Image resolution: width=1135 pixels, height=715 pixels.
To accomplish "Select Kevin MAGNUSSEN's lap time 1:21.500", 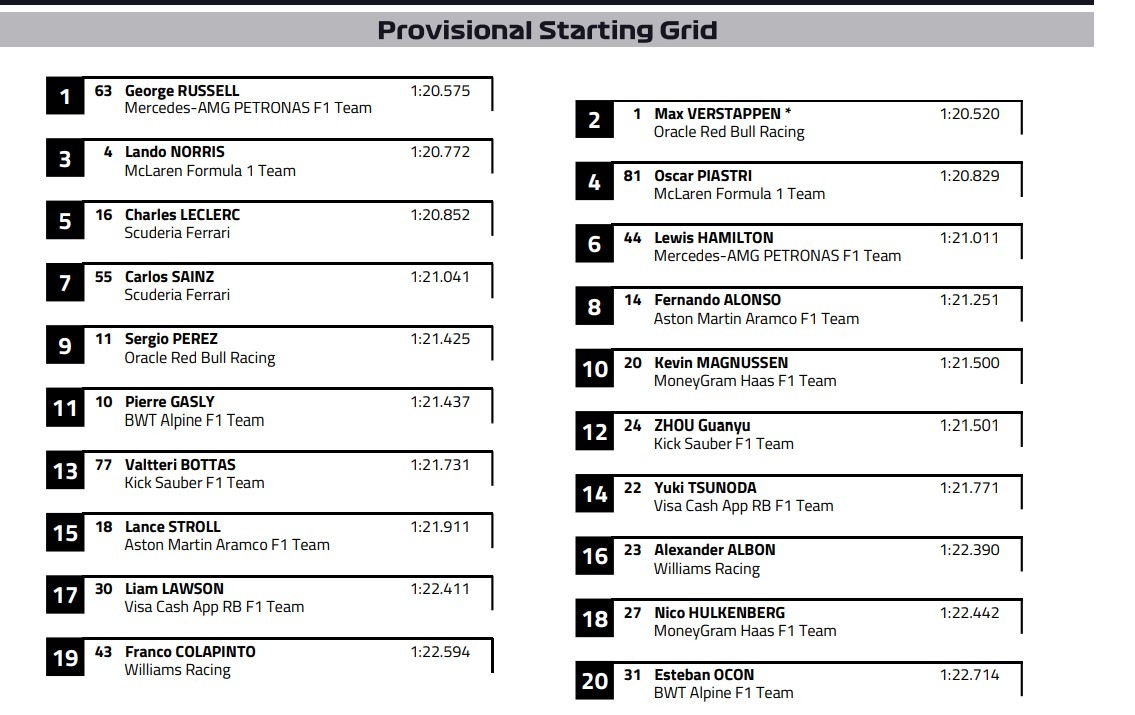I will coord(969,363).
